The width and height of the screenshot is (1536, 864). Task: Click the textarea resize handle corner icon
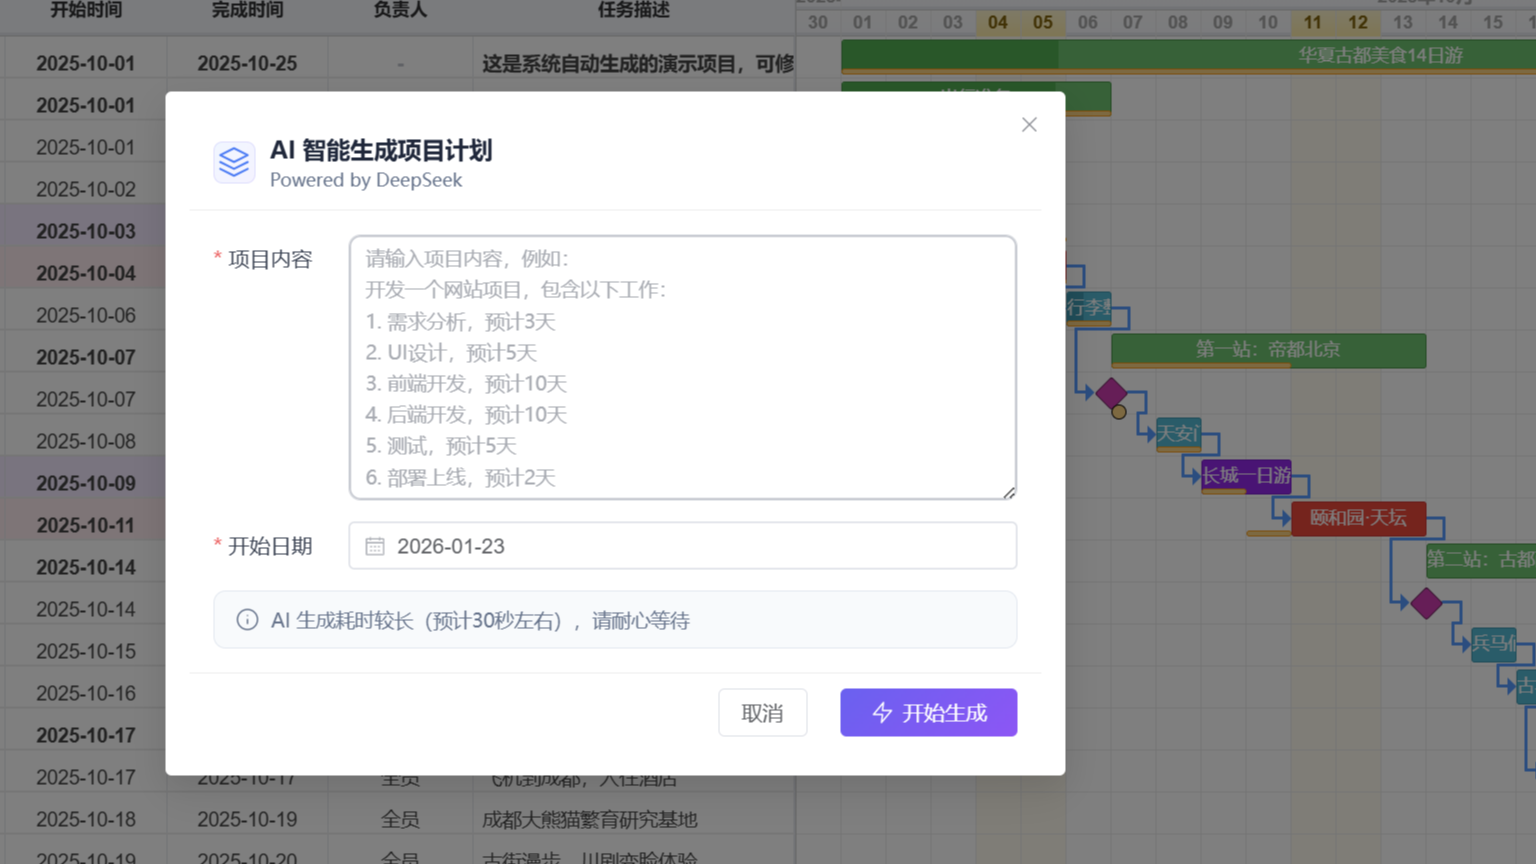point(1009,491)
